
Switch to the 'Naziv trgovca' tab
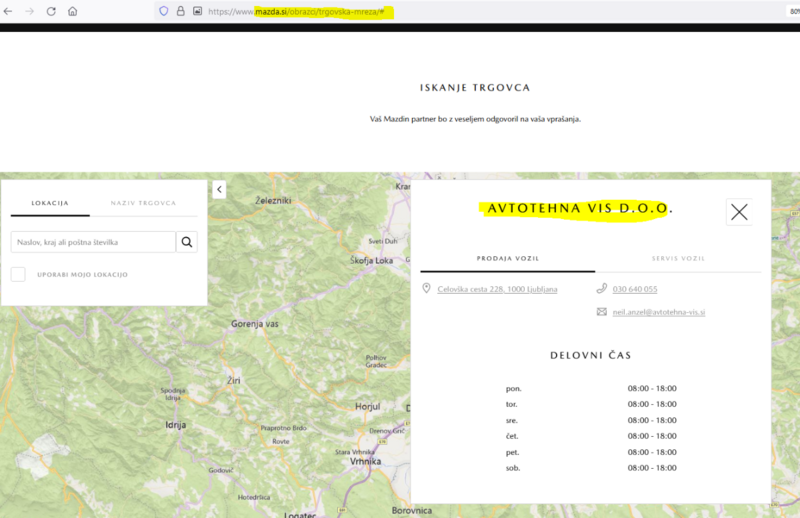pos(143,203)
